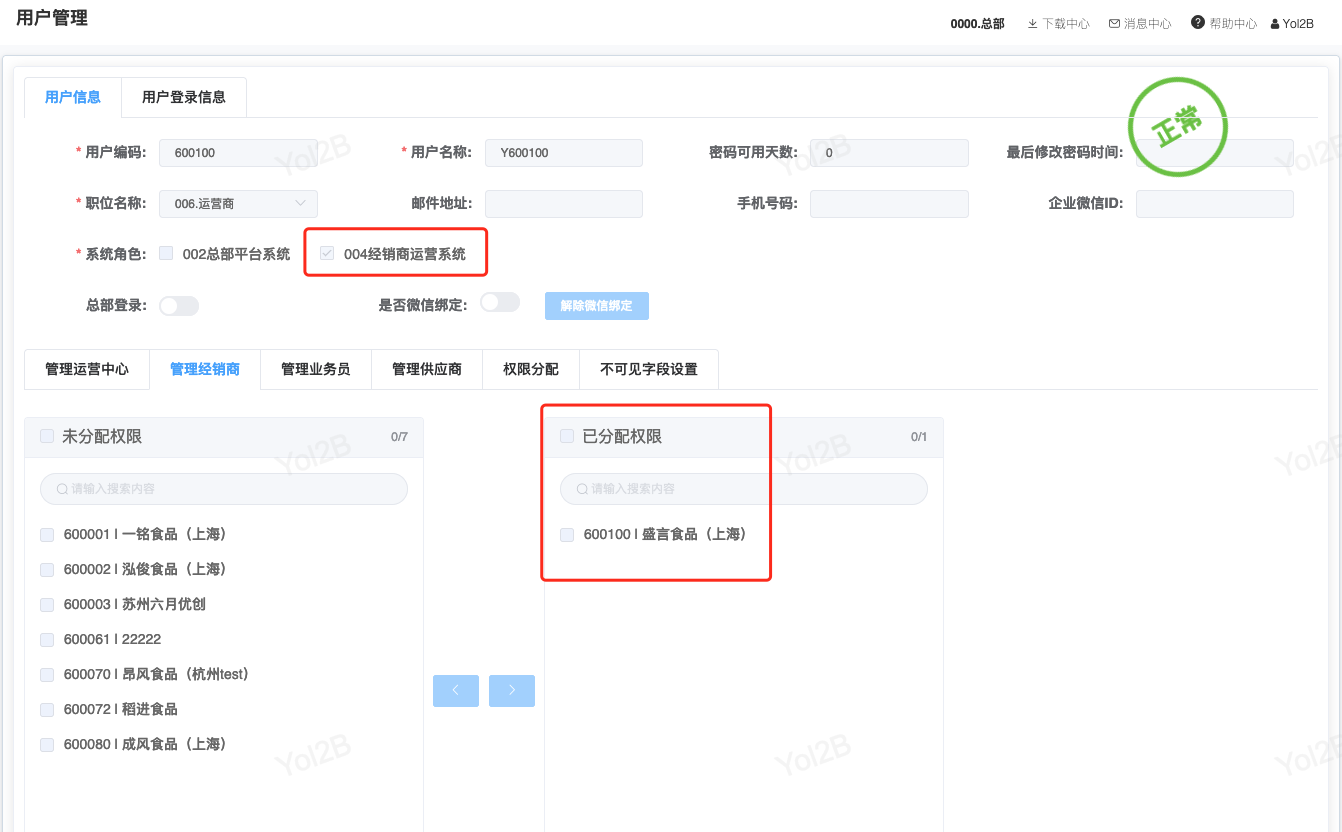Image resolution: width=1342 pixels, height=832 pixels.
Task: Open the download center icon
Action: click(x=1033, y=23)
